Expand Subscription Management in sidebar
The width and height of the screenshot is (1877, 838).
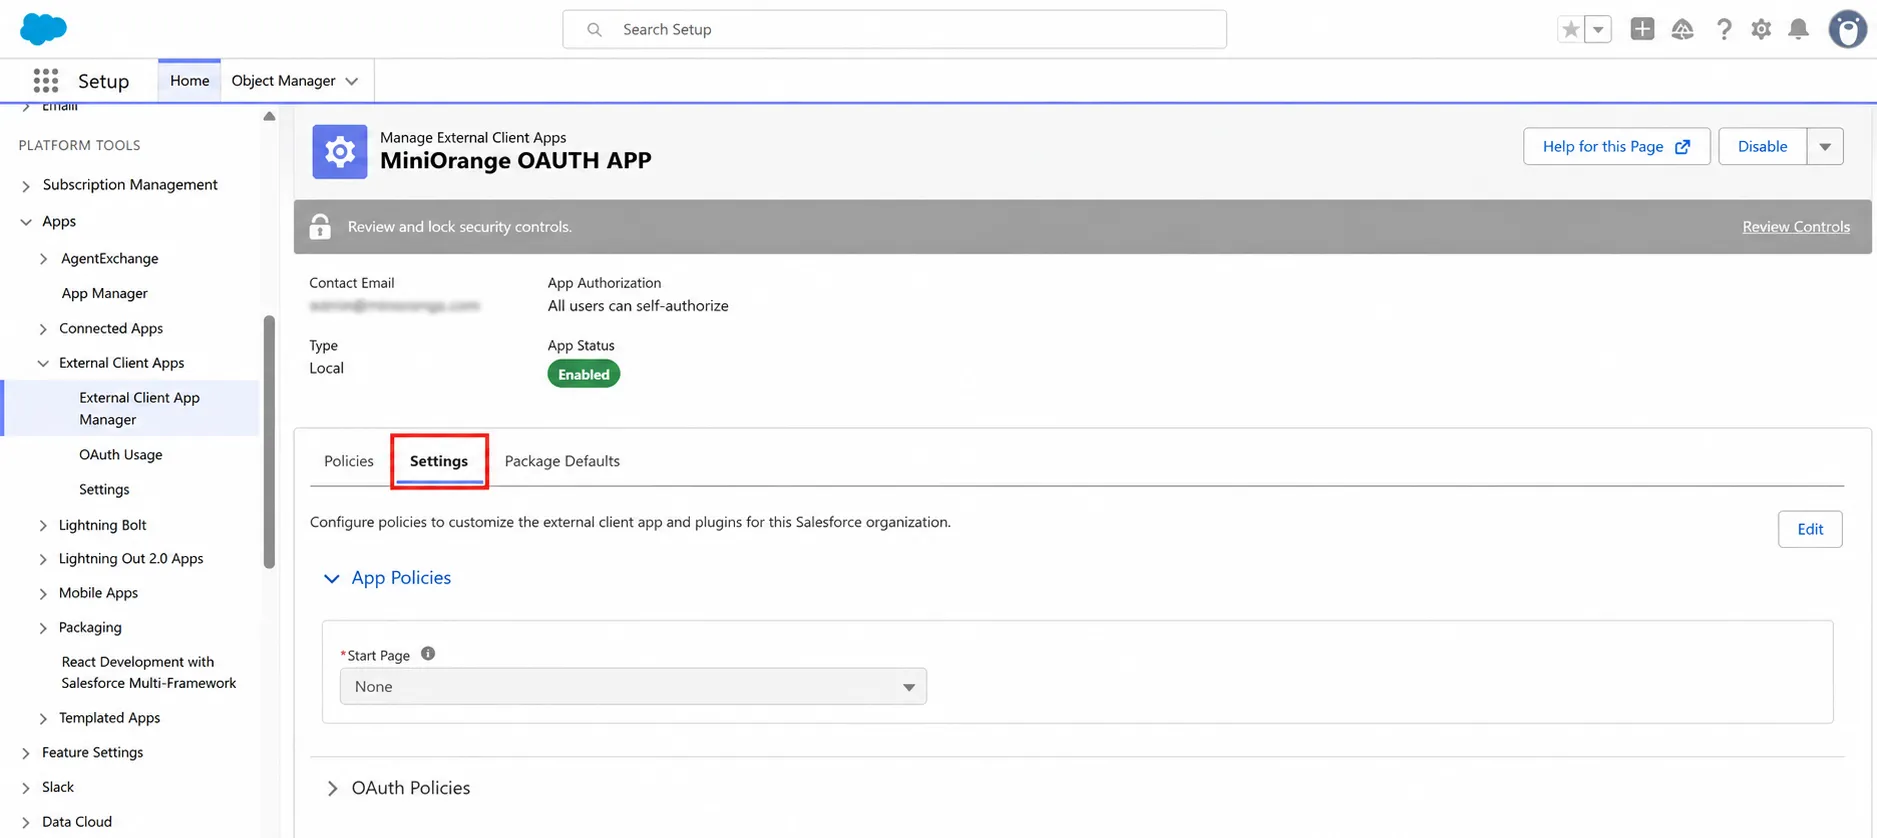(x=26, y=186)
